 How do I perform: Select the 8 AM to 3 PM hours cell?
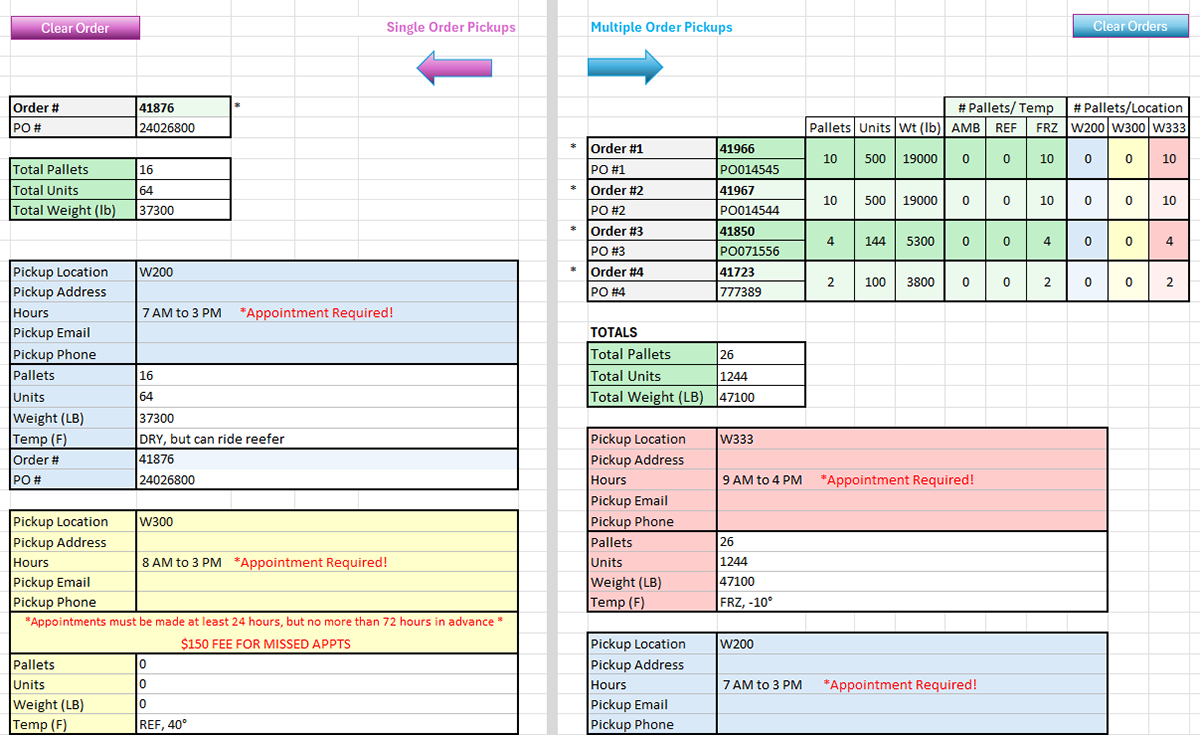[x=327, y=562]
